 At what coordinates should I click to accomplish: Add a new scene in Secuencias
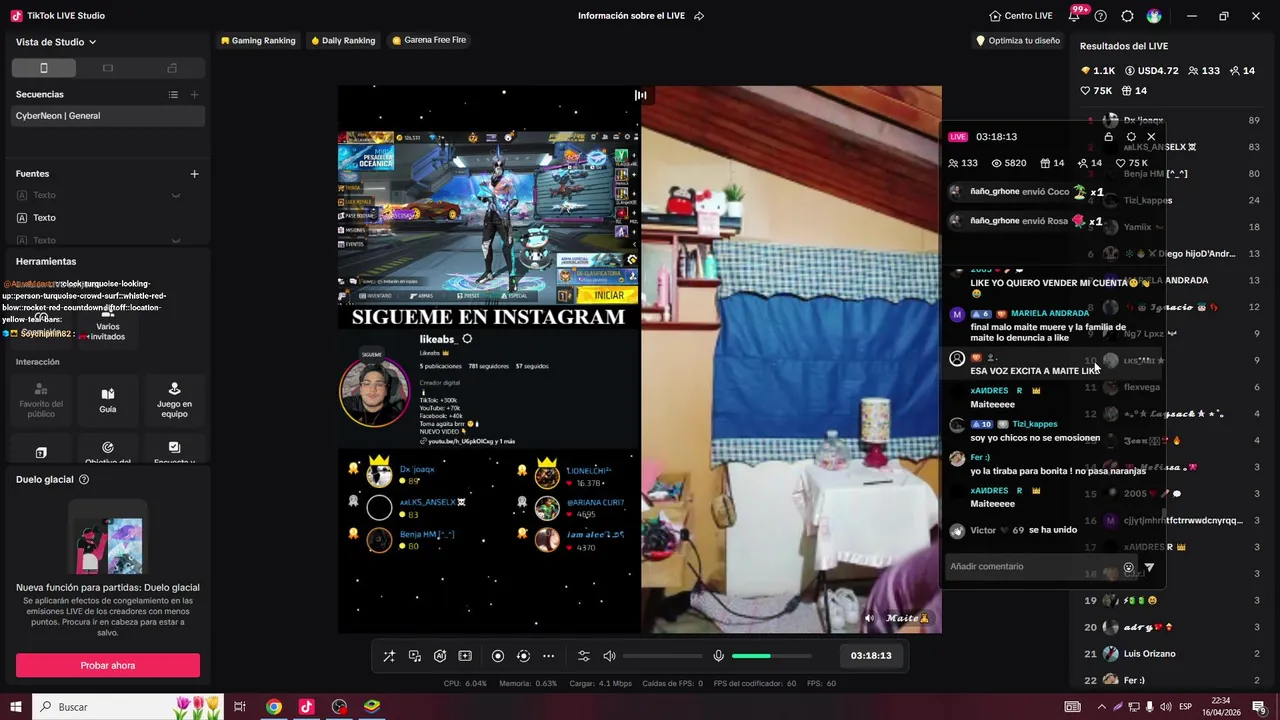pos(195,95)
